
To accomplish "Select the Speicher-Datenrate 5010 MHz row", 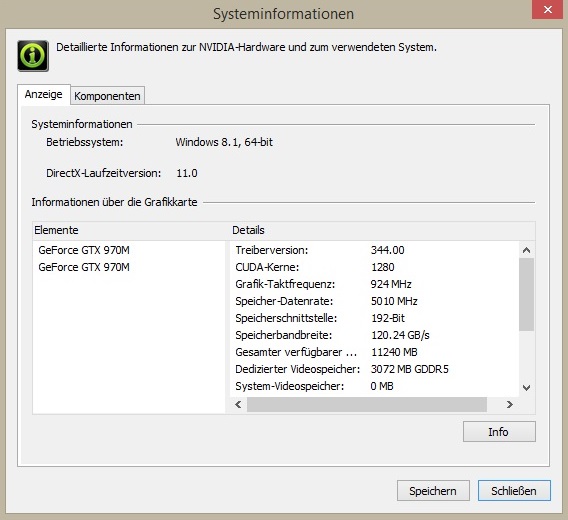I will [x=375, y=301].
